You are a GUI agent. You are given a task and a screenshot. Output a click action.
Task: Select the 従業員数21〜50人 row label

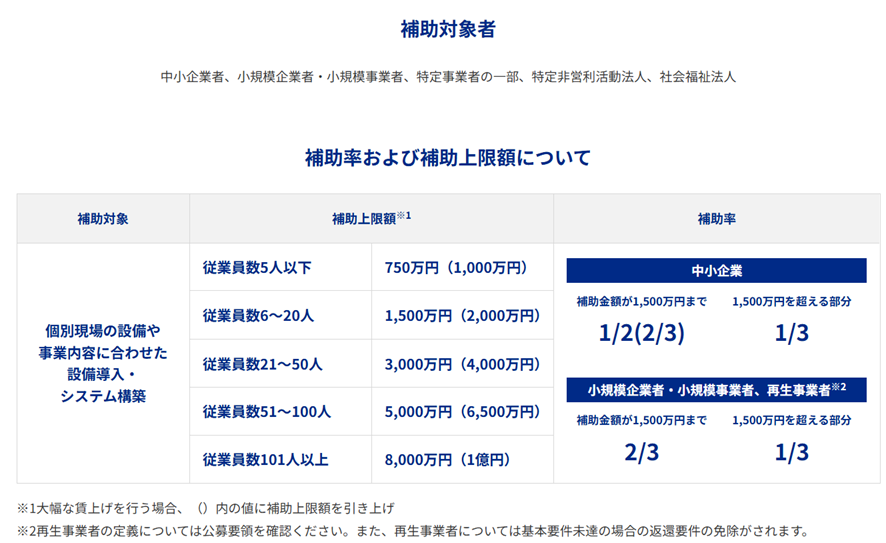(x=262, y=364)
